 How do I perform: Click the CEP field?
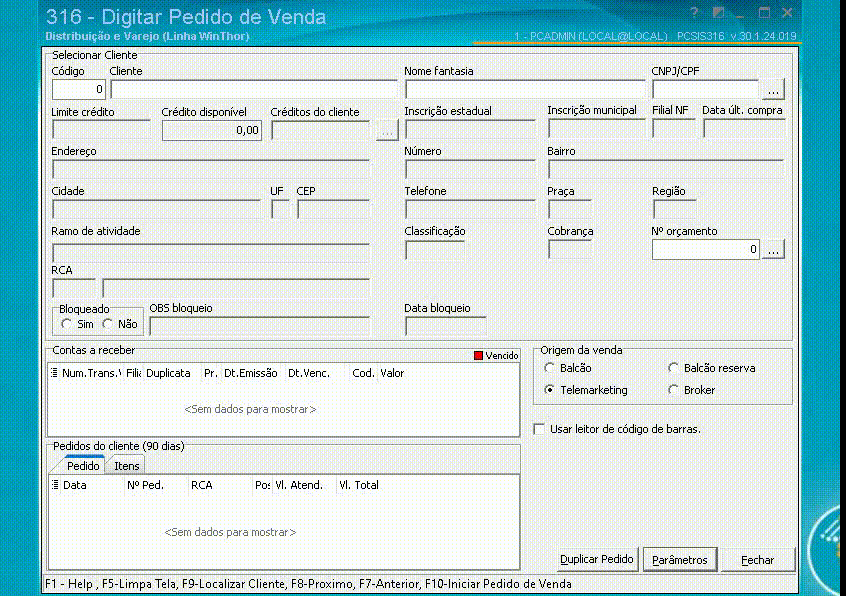(x=333, y=209)
